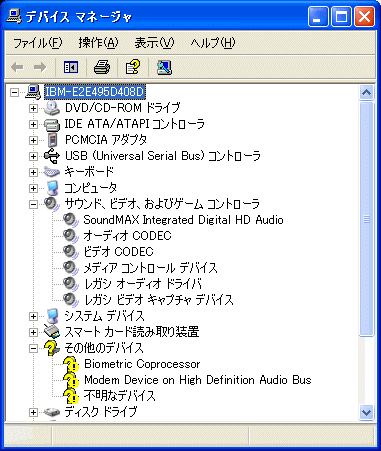Image resolution: width=381 pixels, height=451 pixels.
Task: Select the メディア コントロール デバイス entry text
Action: tap(150, 268)
